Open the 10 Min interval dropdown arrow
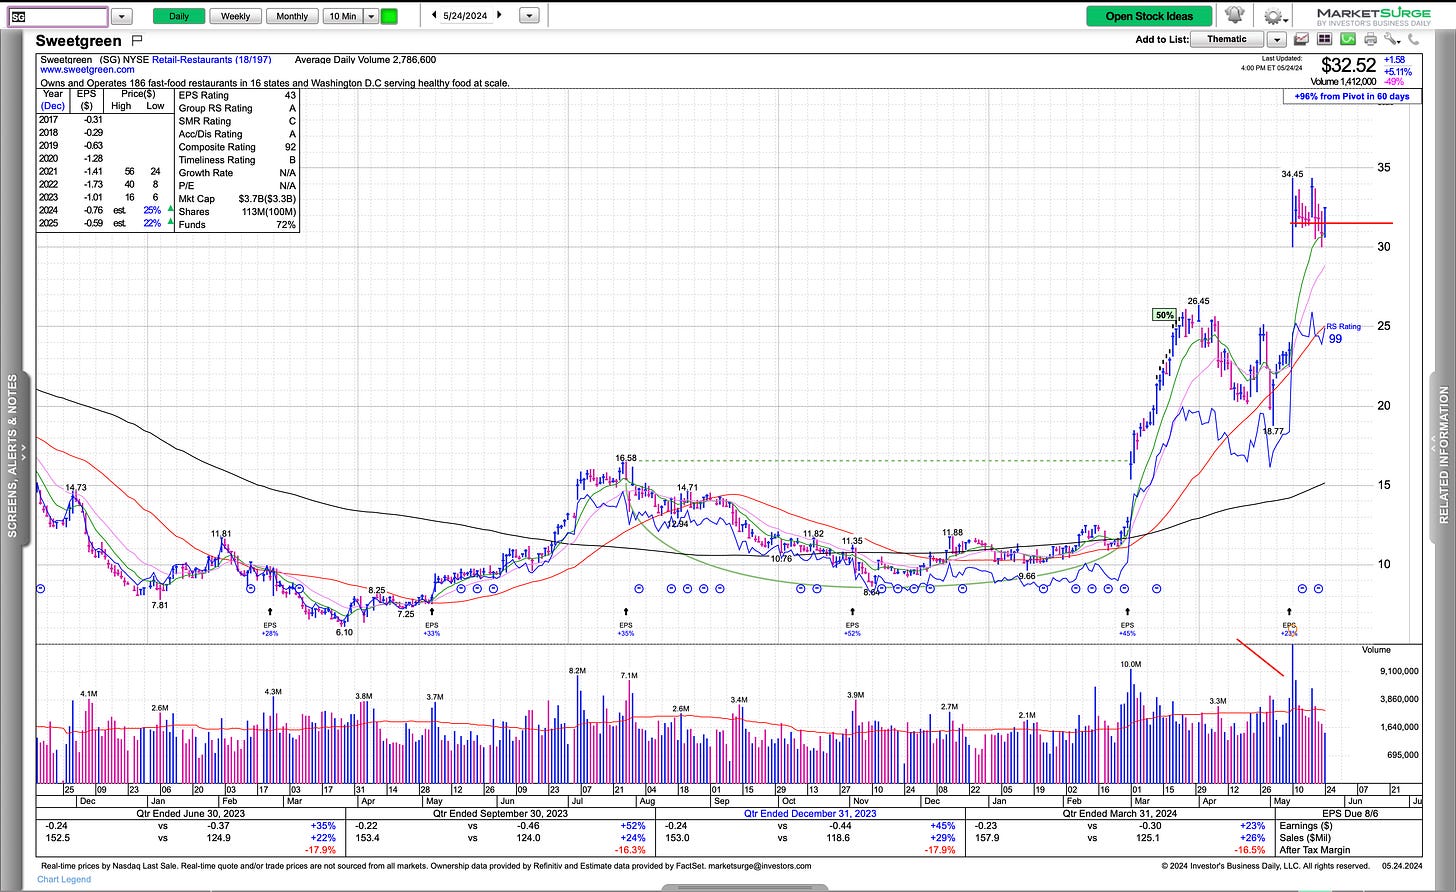1456x892 pixels. [x=371, y=16]
